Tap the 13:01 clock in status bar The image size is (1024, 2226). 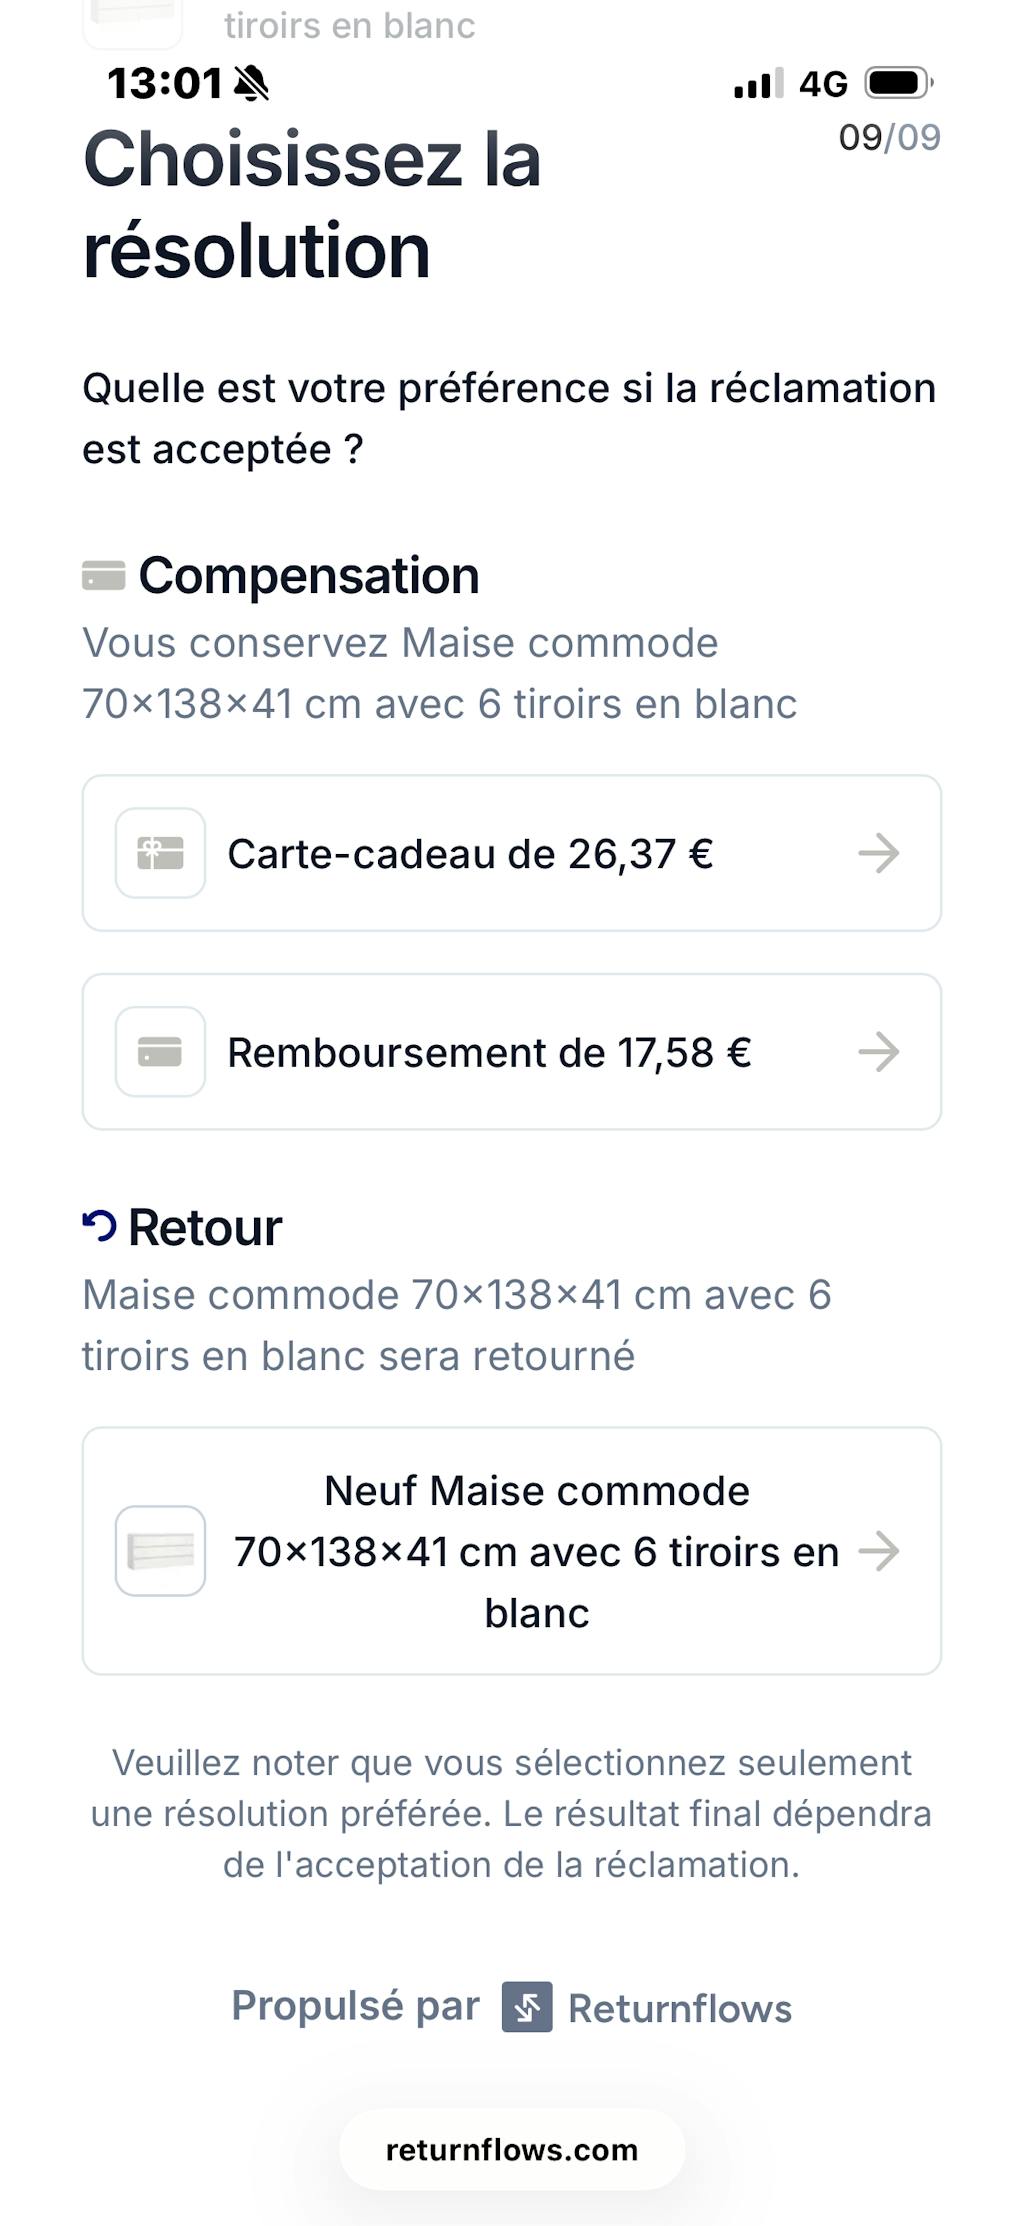point(165,83)
